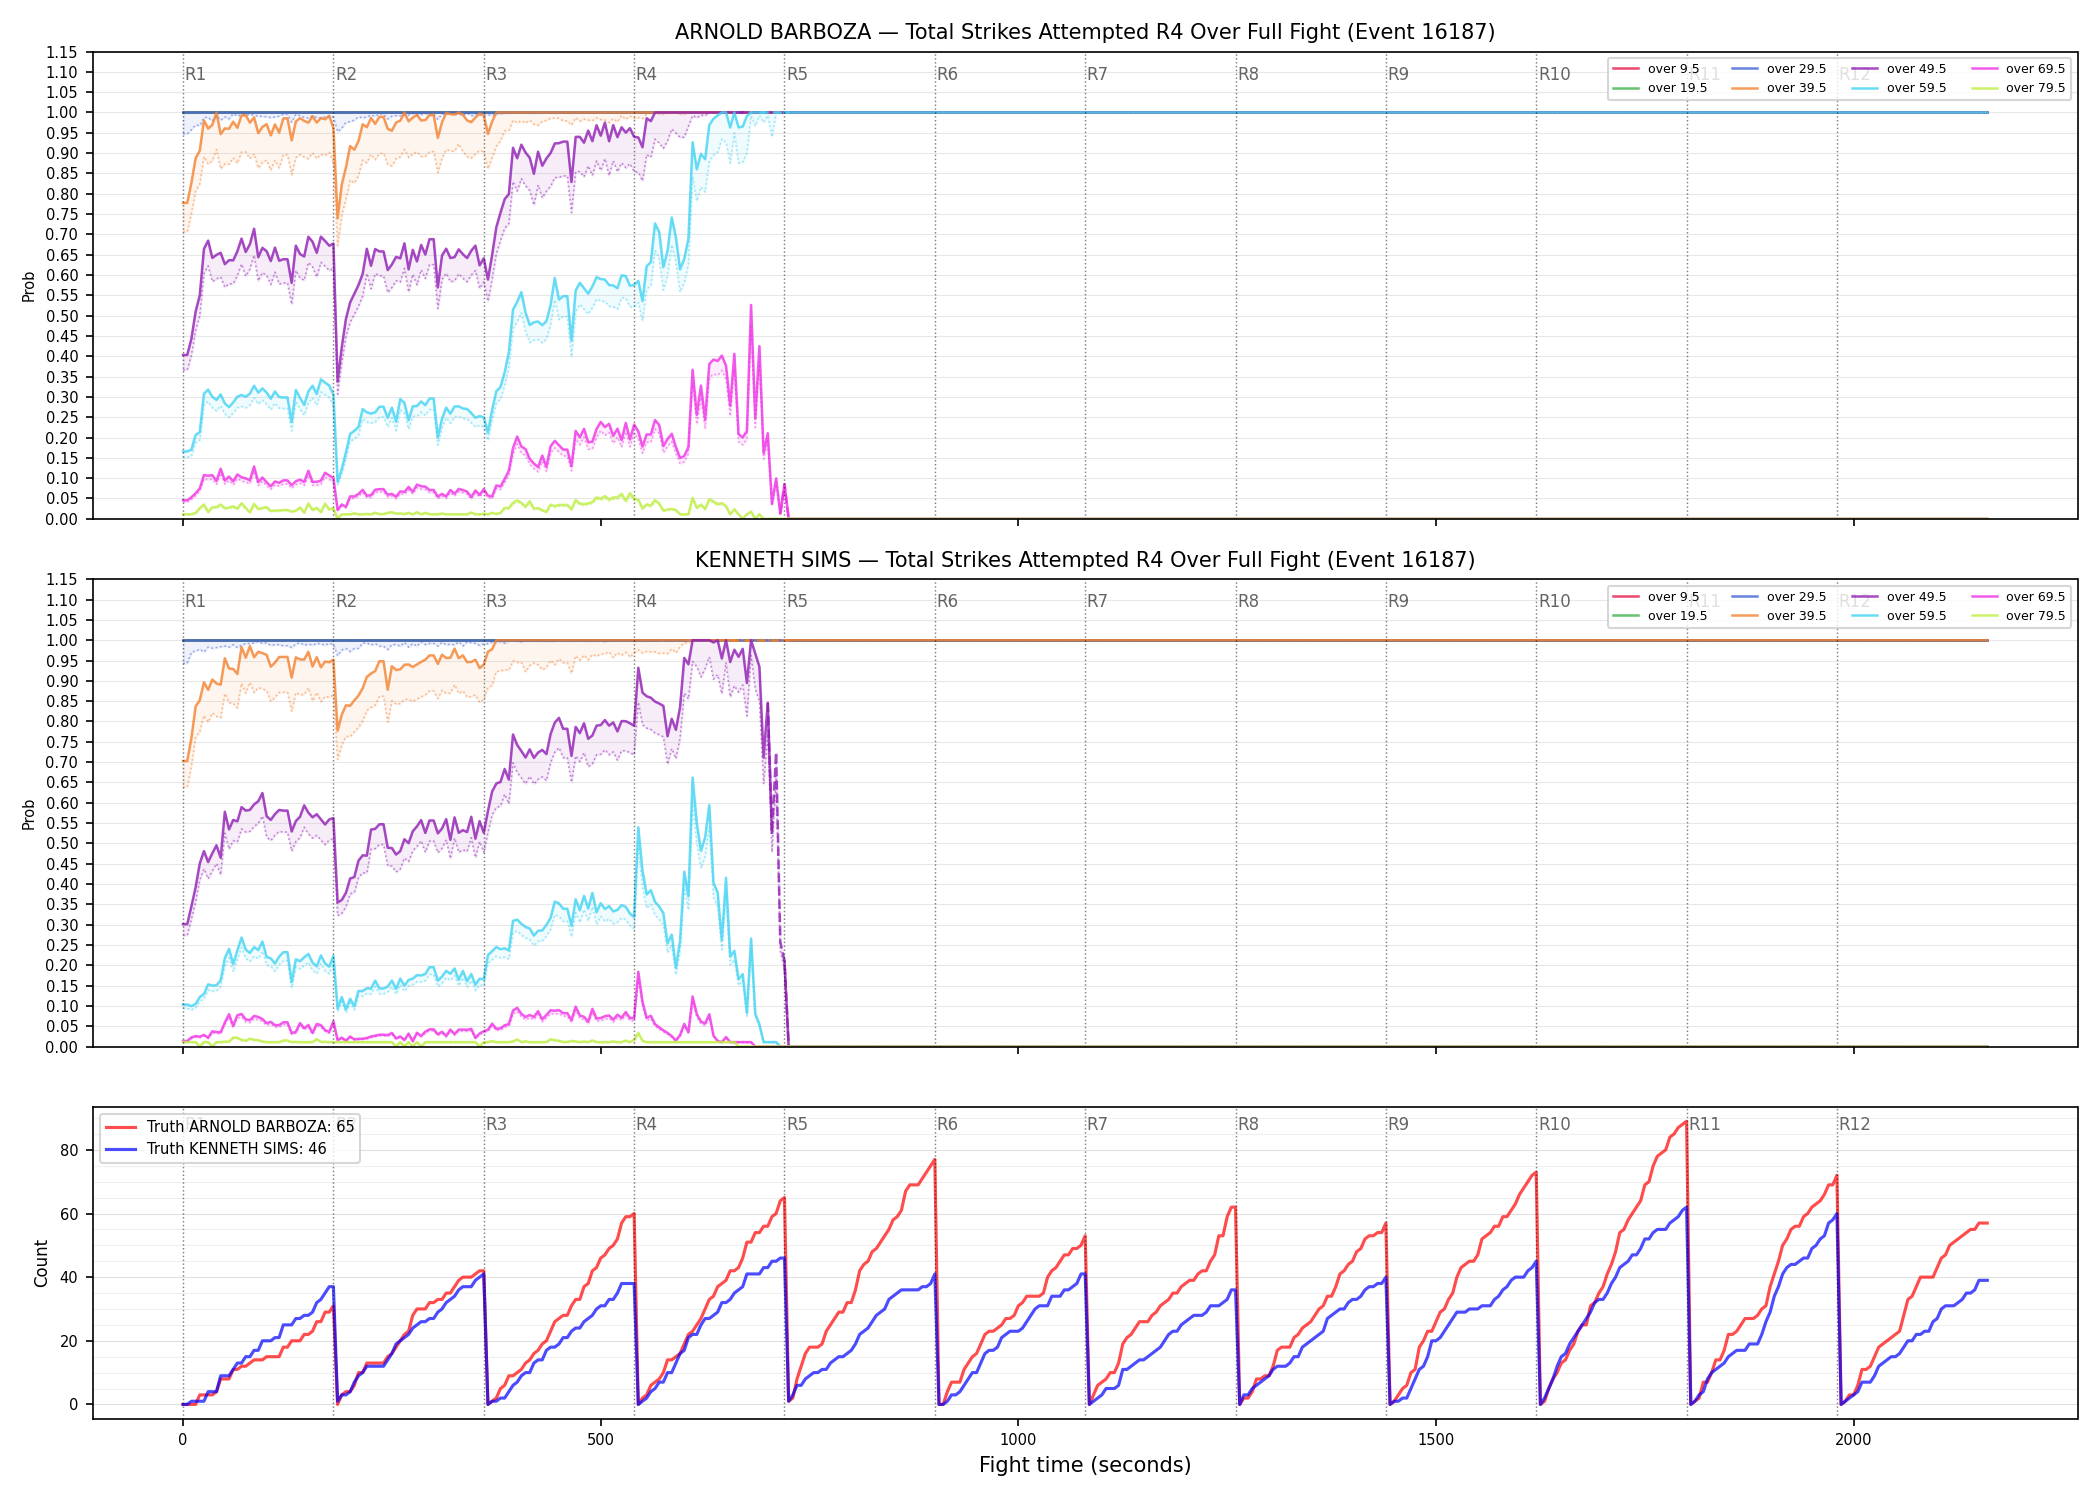The width and height of the screenshot is (2100, 1500).
Task: Click R5 round marker in Barboza chart
Action: pos(797,74)
